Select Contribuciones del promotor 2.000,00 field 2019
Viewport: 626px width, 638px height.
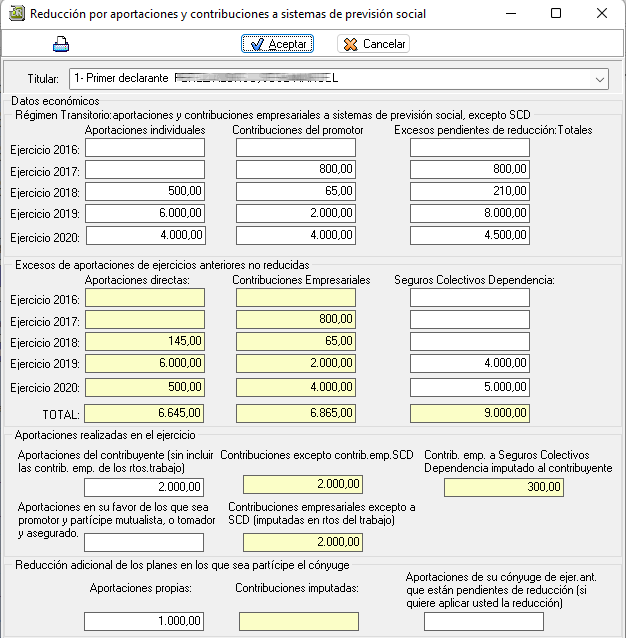296,213
